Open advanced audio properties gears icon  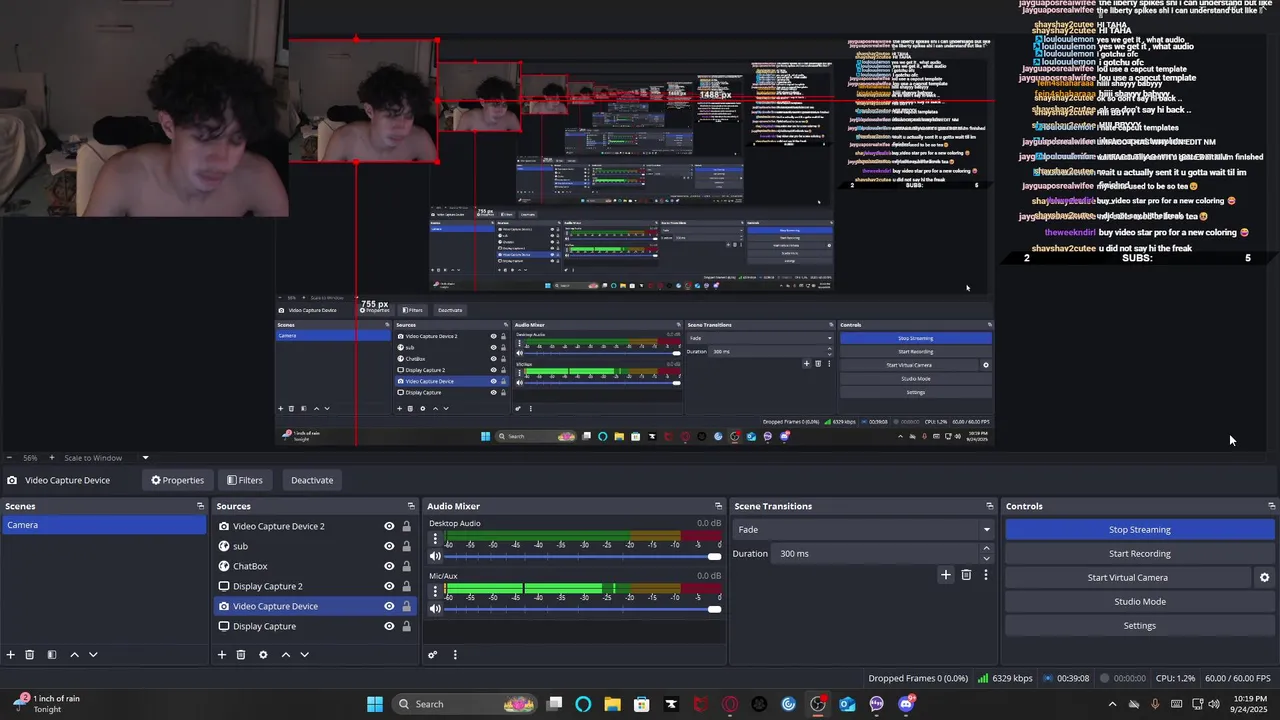click(x=433, y=655)
